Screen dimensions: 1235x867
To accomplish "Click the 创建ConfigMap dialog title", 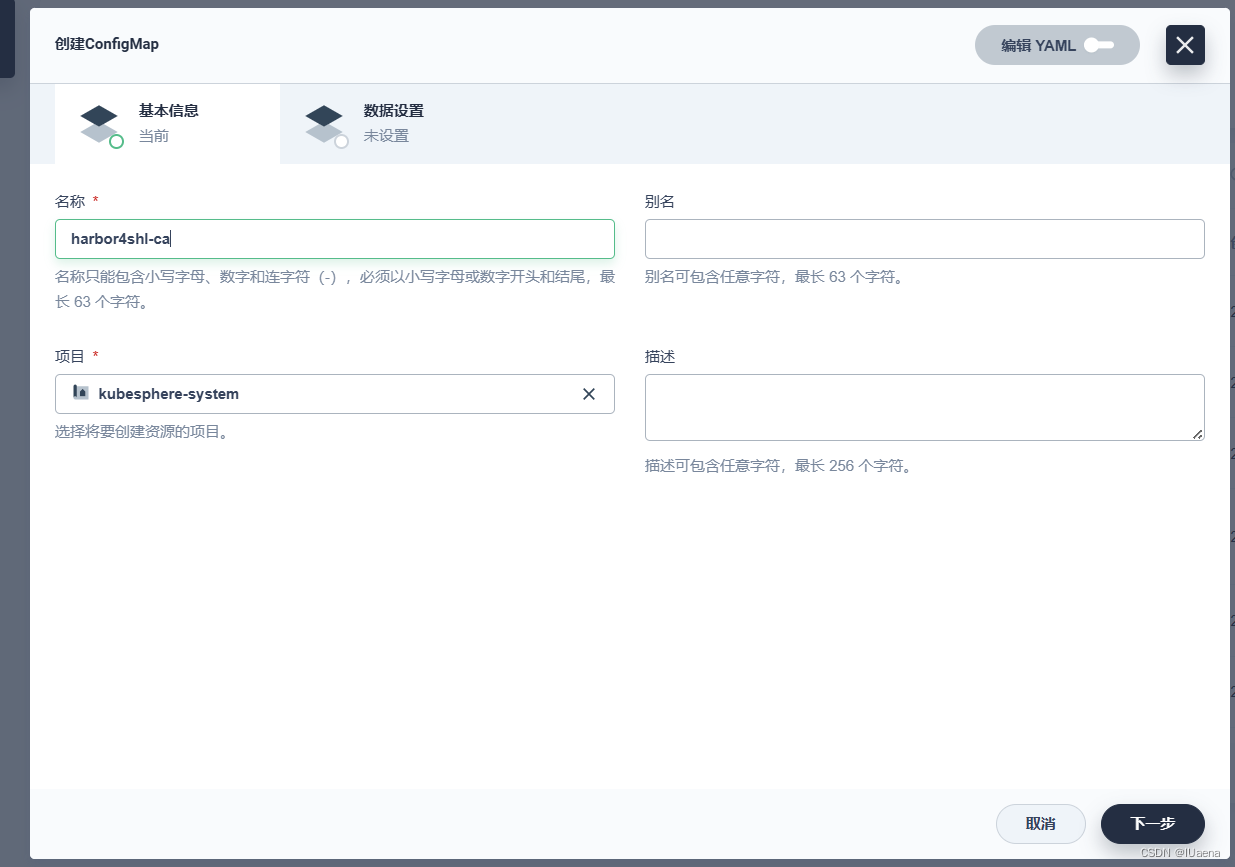I will (x=107, y=44).
